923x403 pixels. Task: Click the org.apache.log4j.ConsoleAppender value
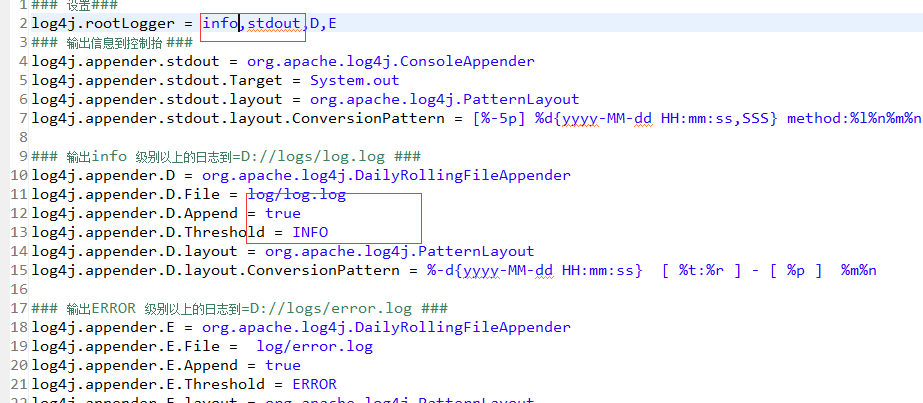(391, 61)
